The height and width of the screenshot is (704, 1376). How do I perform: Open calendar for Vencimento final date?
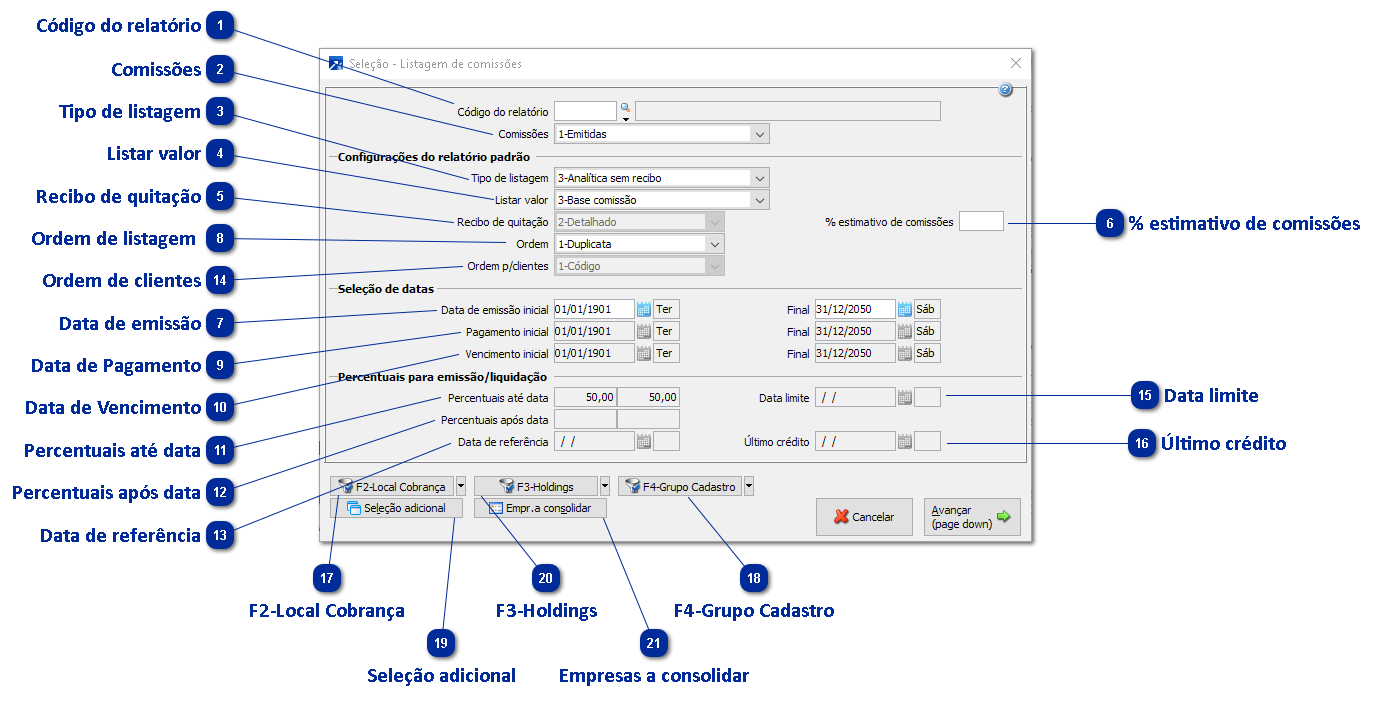(904, 353)
